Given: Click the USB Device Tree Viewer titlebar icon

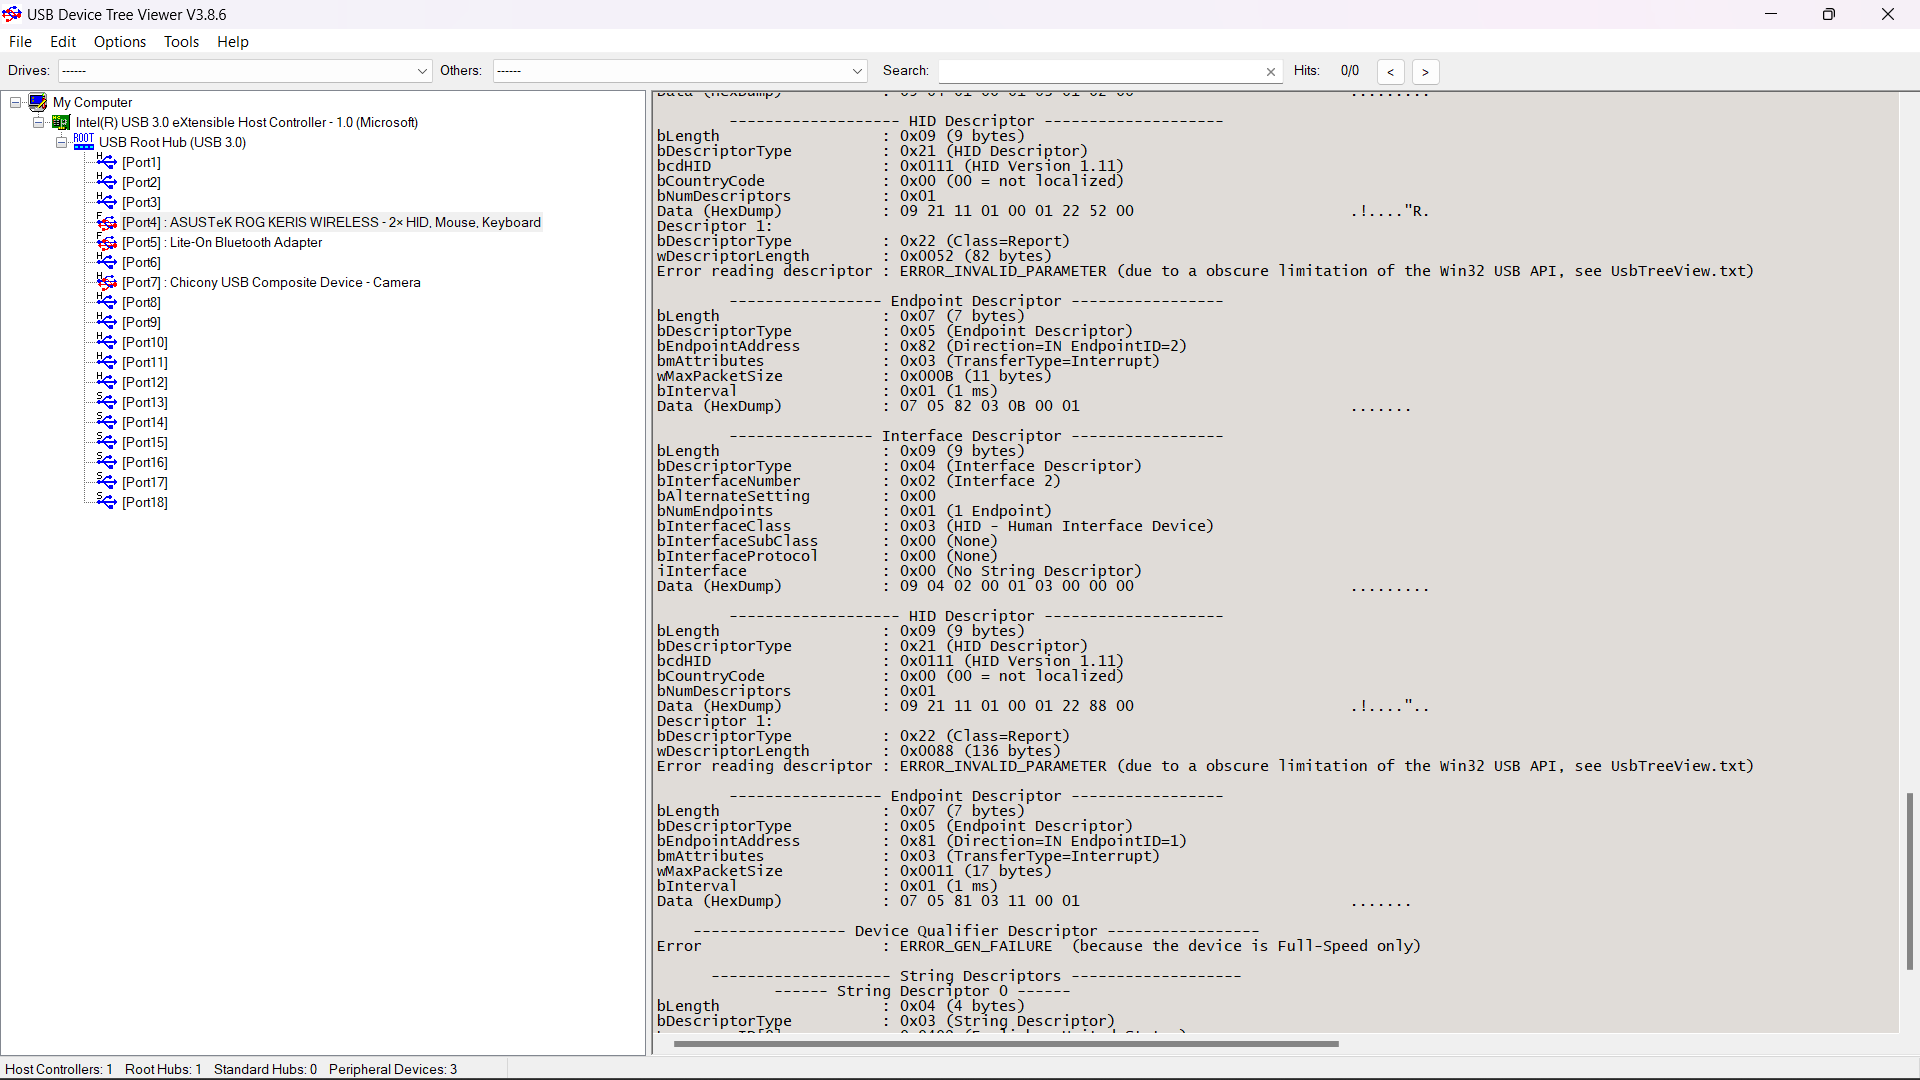Looking at the screenshot, I should pyautogui.click(x=12, y=14).
